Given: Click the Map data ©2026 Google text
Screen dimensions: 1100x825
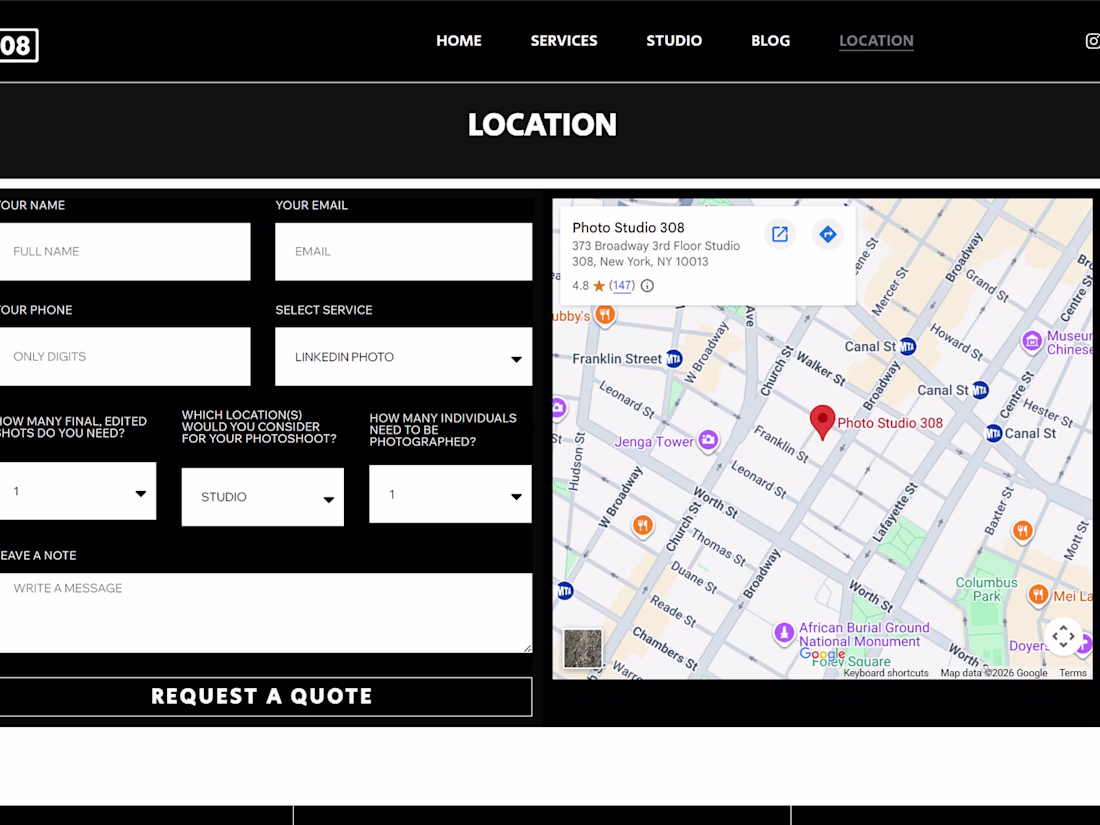Looking at the screenshot, I should pos(993,673).
